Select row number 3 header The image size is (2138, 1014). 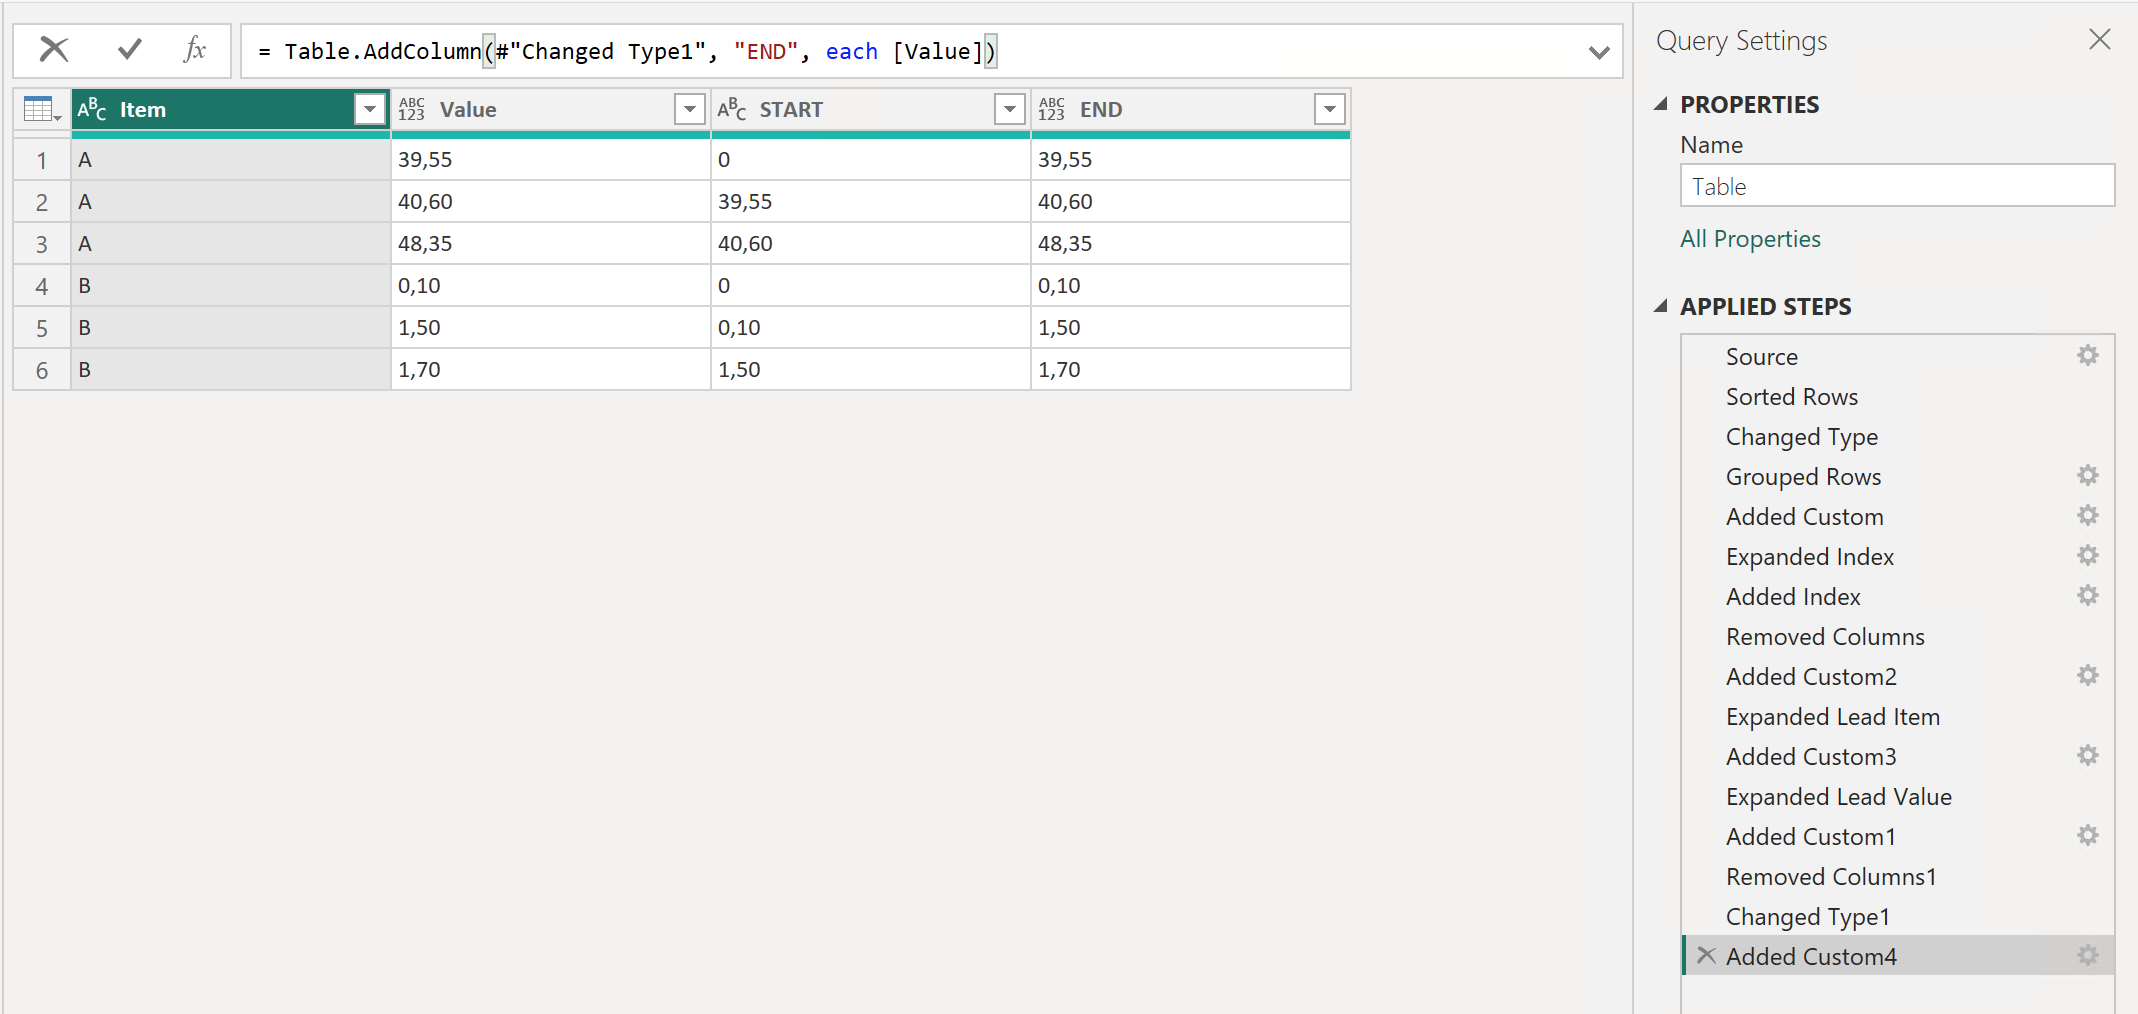click(42, 244)
